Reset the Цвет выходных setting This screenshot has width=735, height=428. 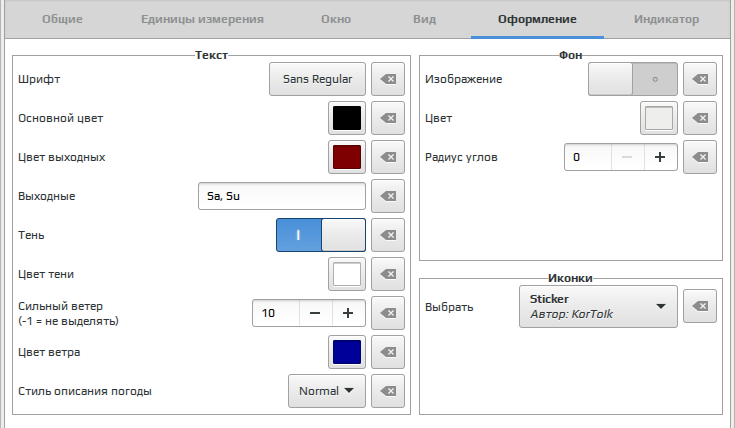[x=388, y=157]
